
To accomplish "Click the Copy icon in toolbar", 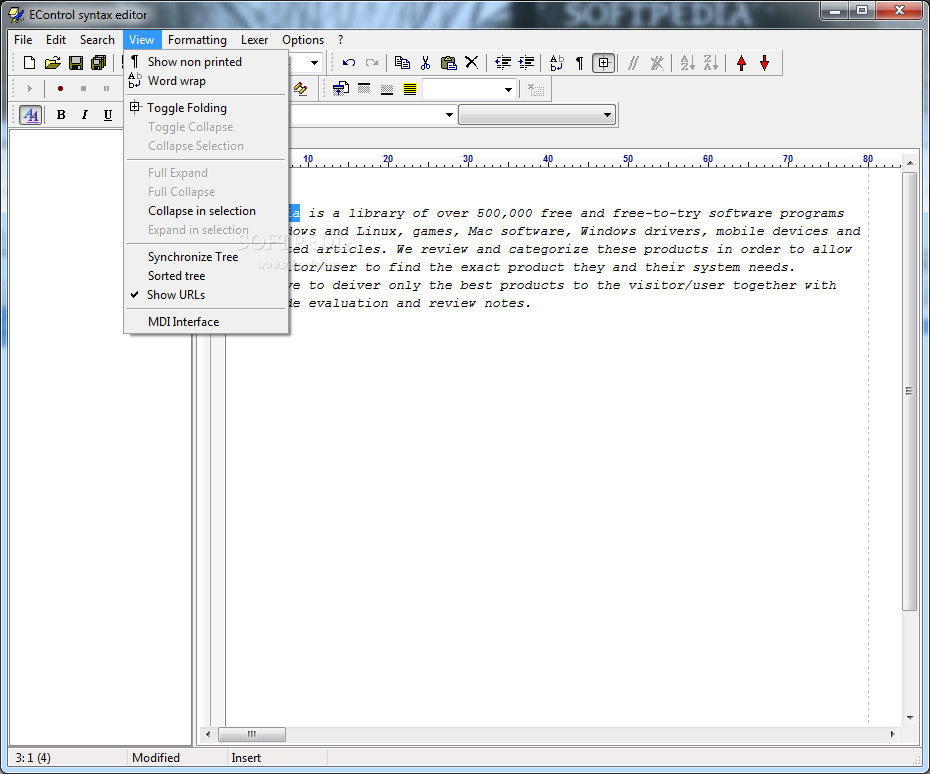I will coord(402,62).
